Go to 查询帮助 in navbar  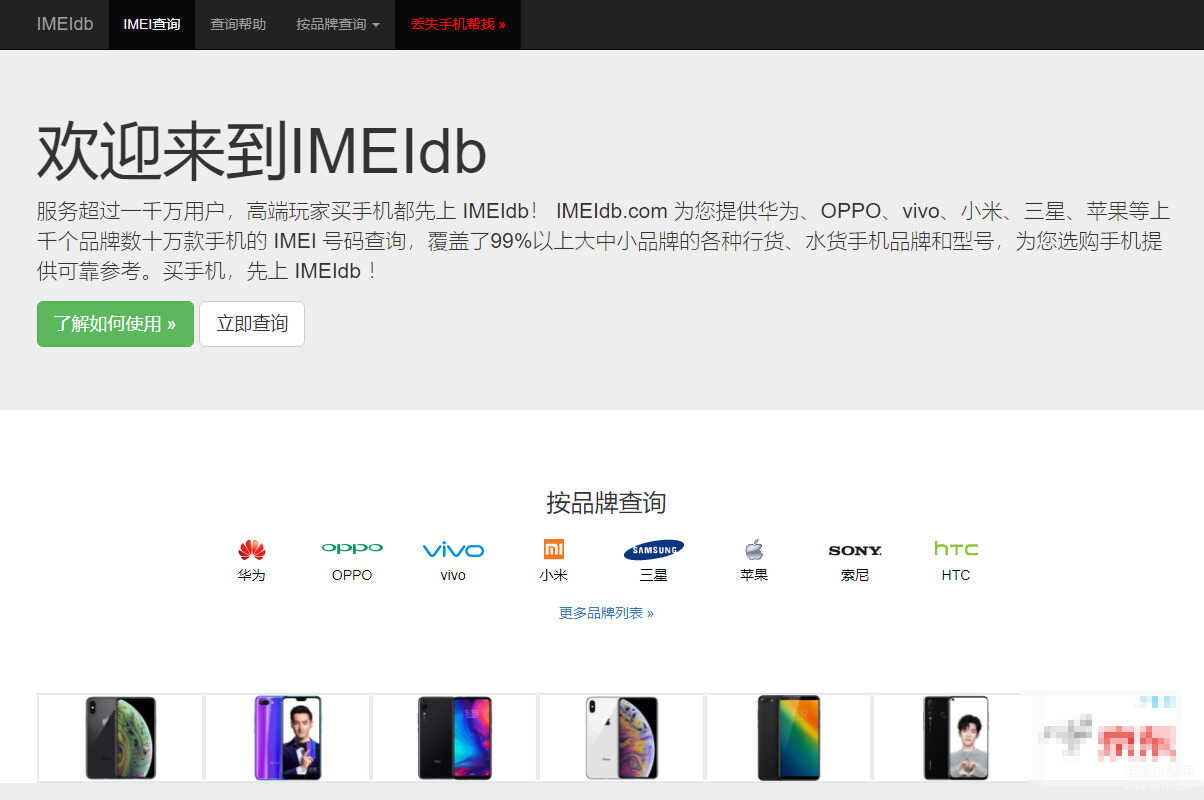tap(238, 24)
